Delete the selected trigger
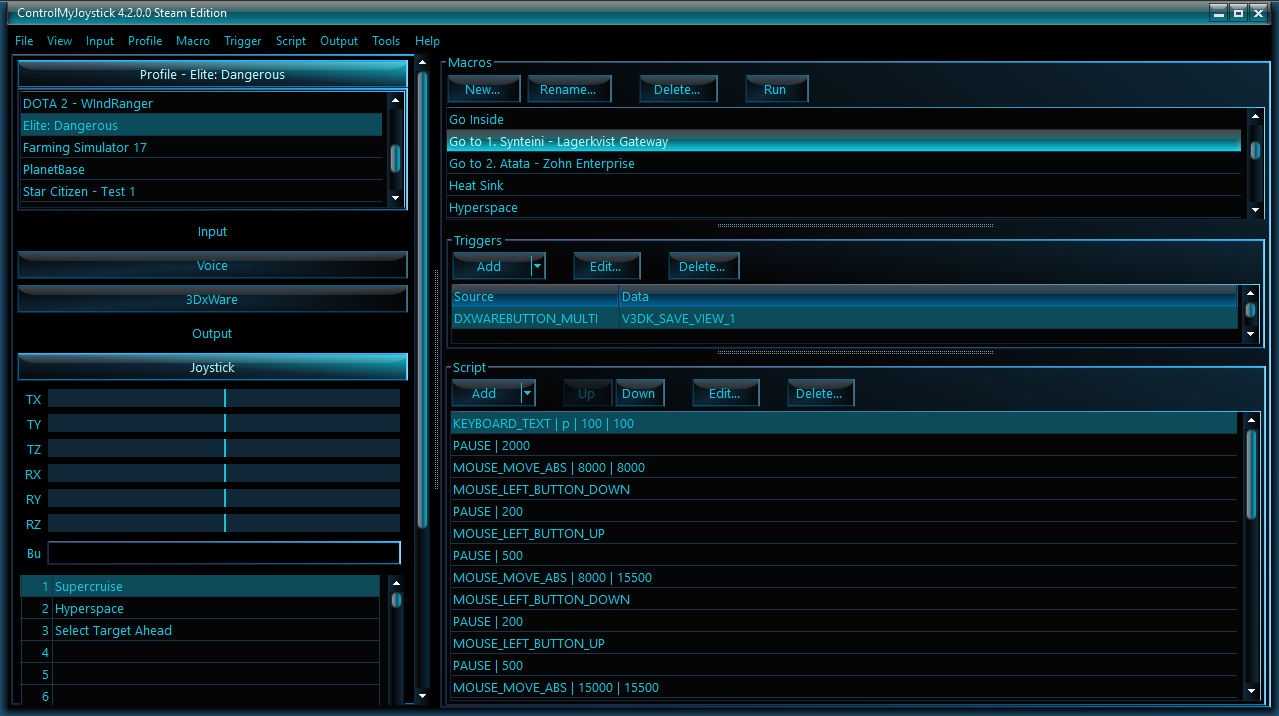Screen dimensions: 1279x716 pyautogui.click(x=702, y=266)
